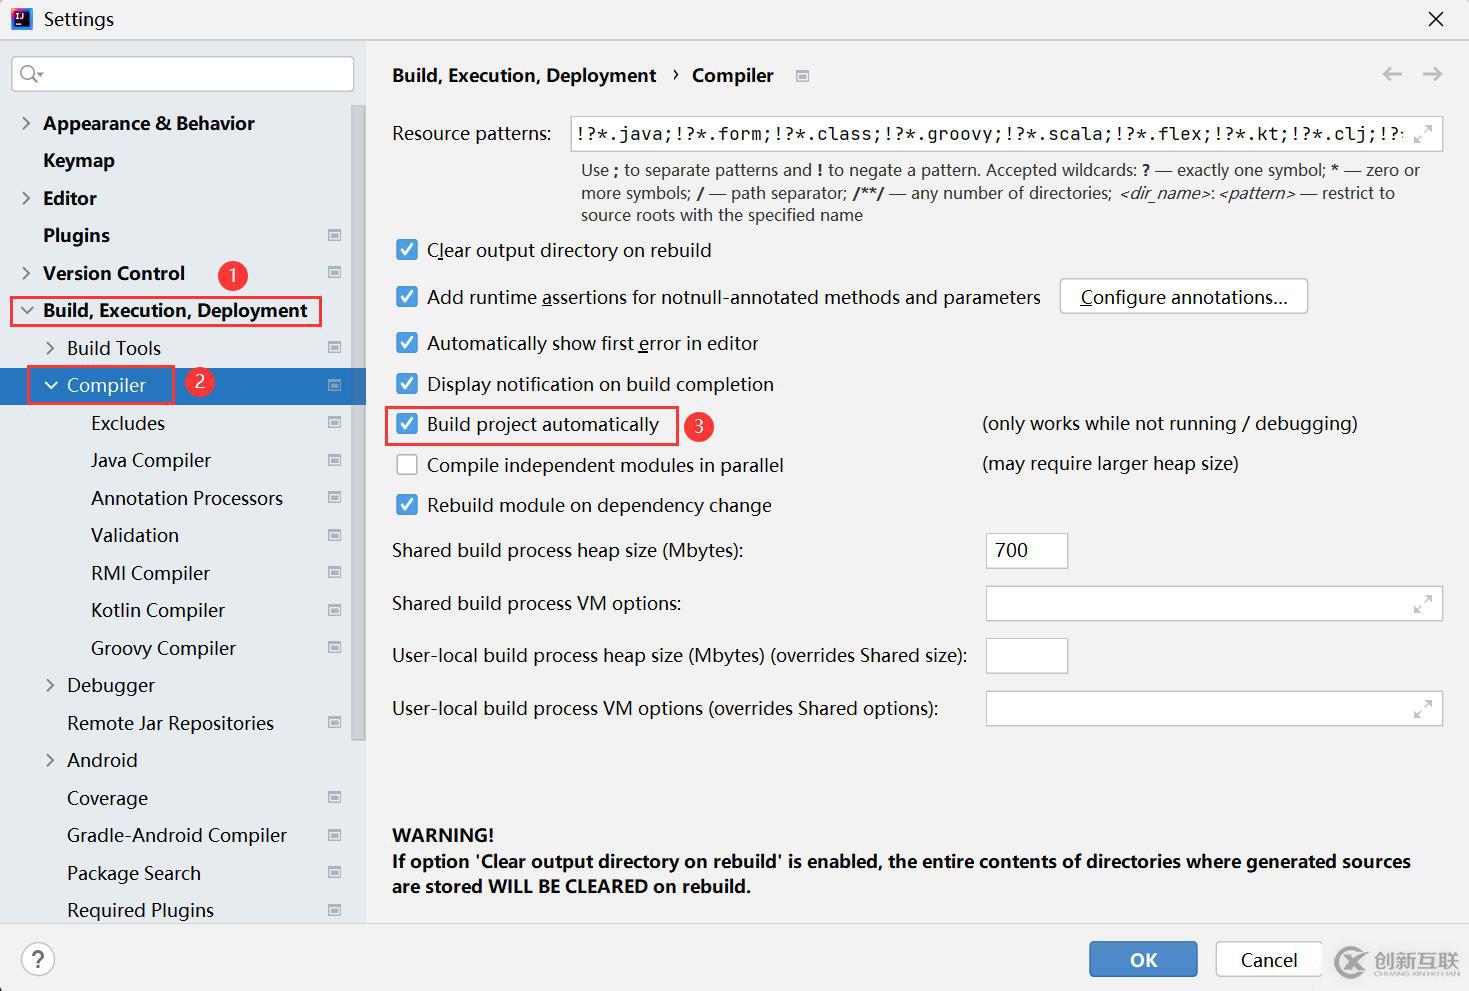1469x991 pixels.
Task: Click the search magnifier icon
Action: tap(30, 74)
